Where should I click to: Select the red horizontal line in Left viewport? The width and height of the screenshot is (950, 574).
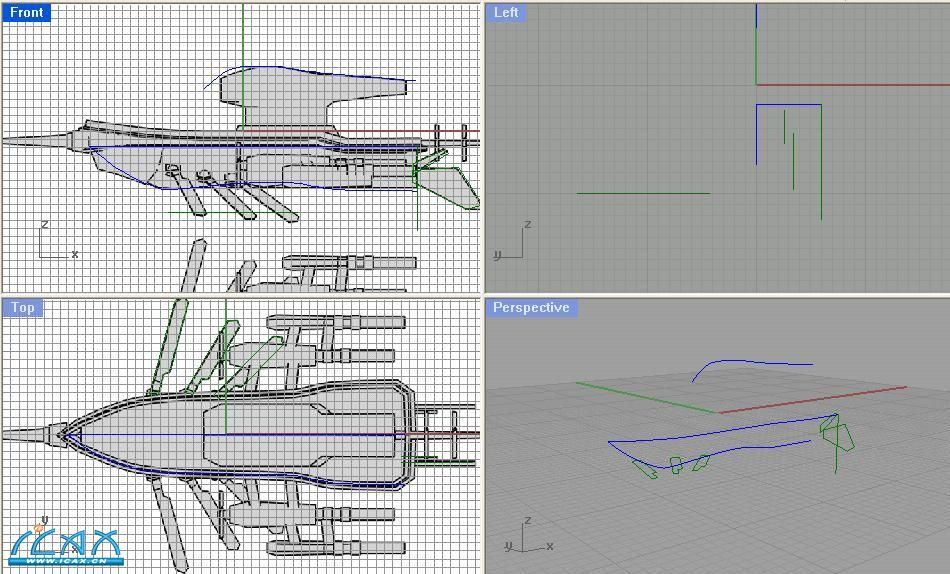click(850, 85)
